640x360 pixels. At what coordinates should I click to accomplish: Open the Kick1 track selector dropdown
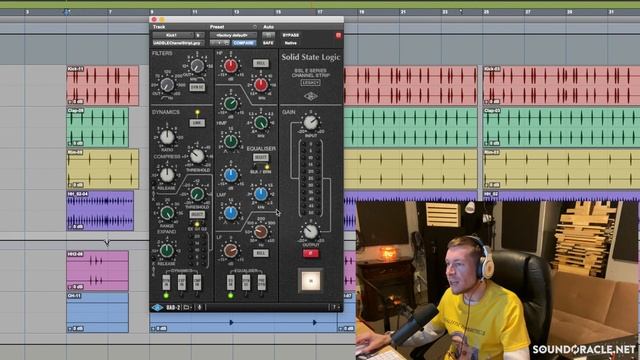173,35
